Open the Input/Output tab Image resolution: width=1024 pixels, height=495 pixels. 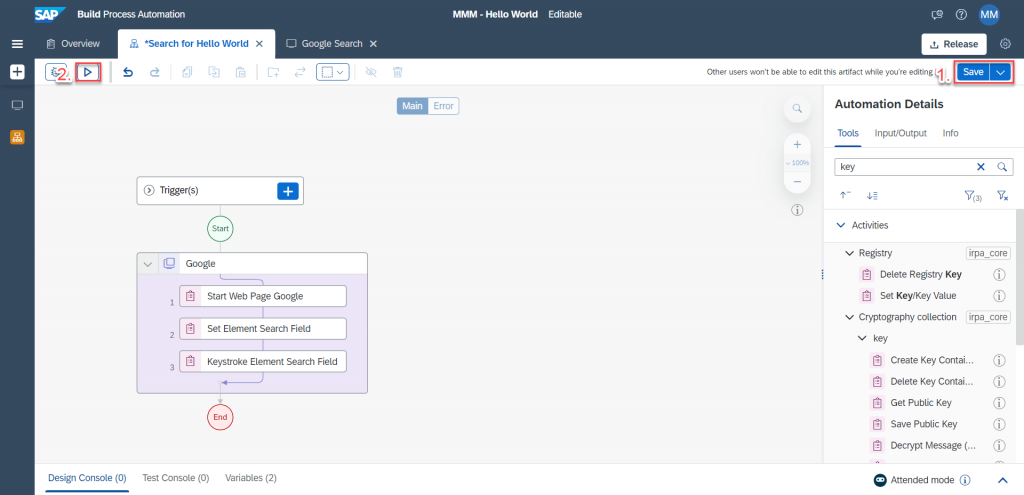tap(901, 133)
